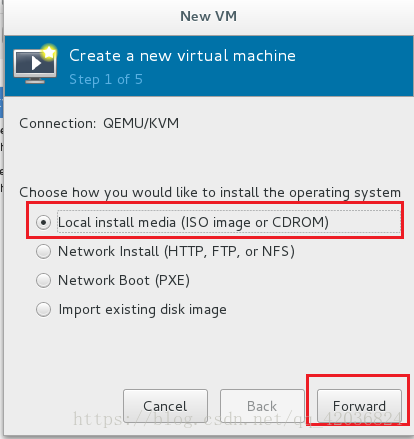Viewport: 414px width, 439px height.
Task: Click the "Step 1 of 5" text
Action: [x=106, y=79]
